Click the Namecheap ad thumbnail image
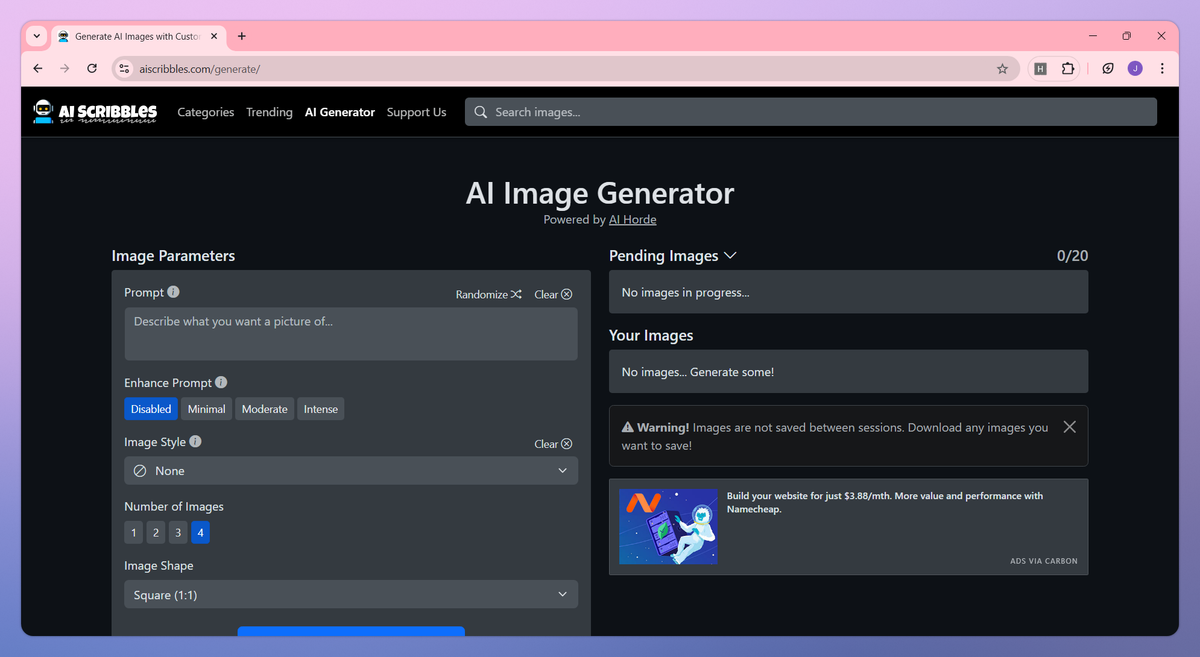Image resolution: width=1200 pixels, height=657 pixels. (x=668, y=526)
